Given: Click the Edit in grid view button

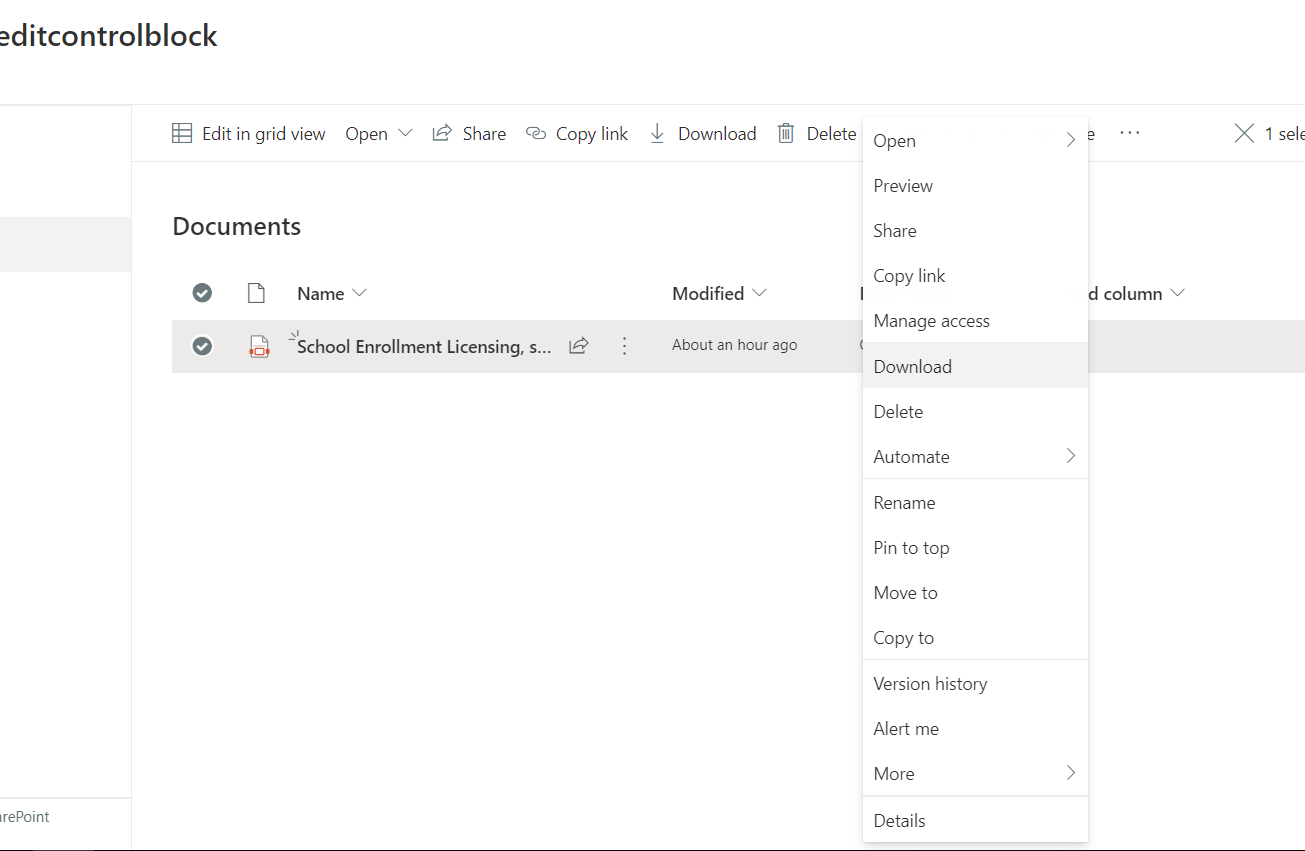Looking at the screenshot, I should pyautogui.click(x=249, y=133).
